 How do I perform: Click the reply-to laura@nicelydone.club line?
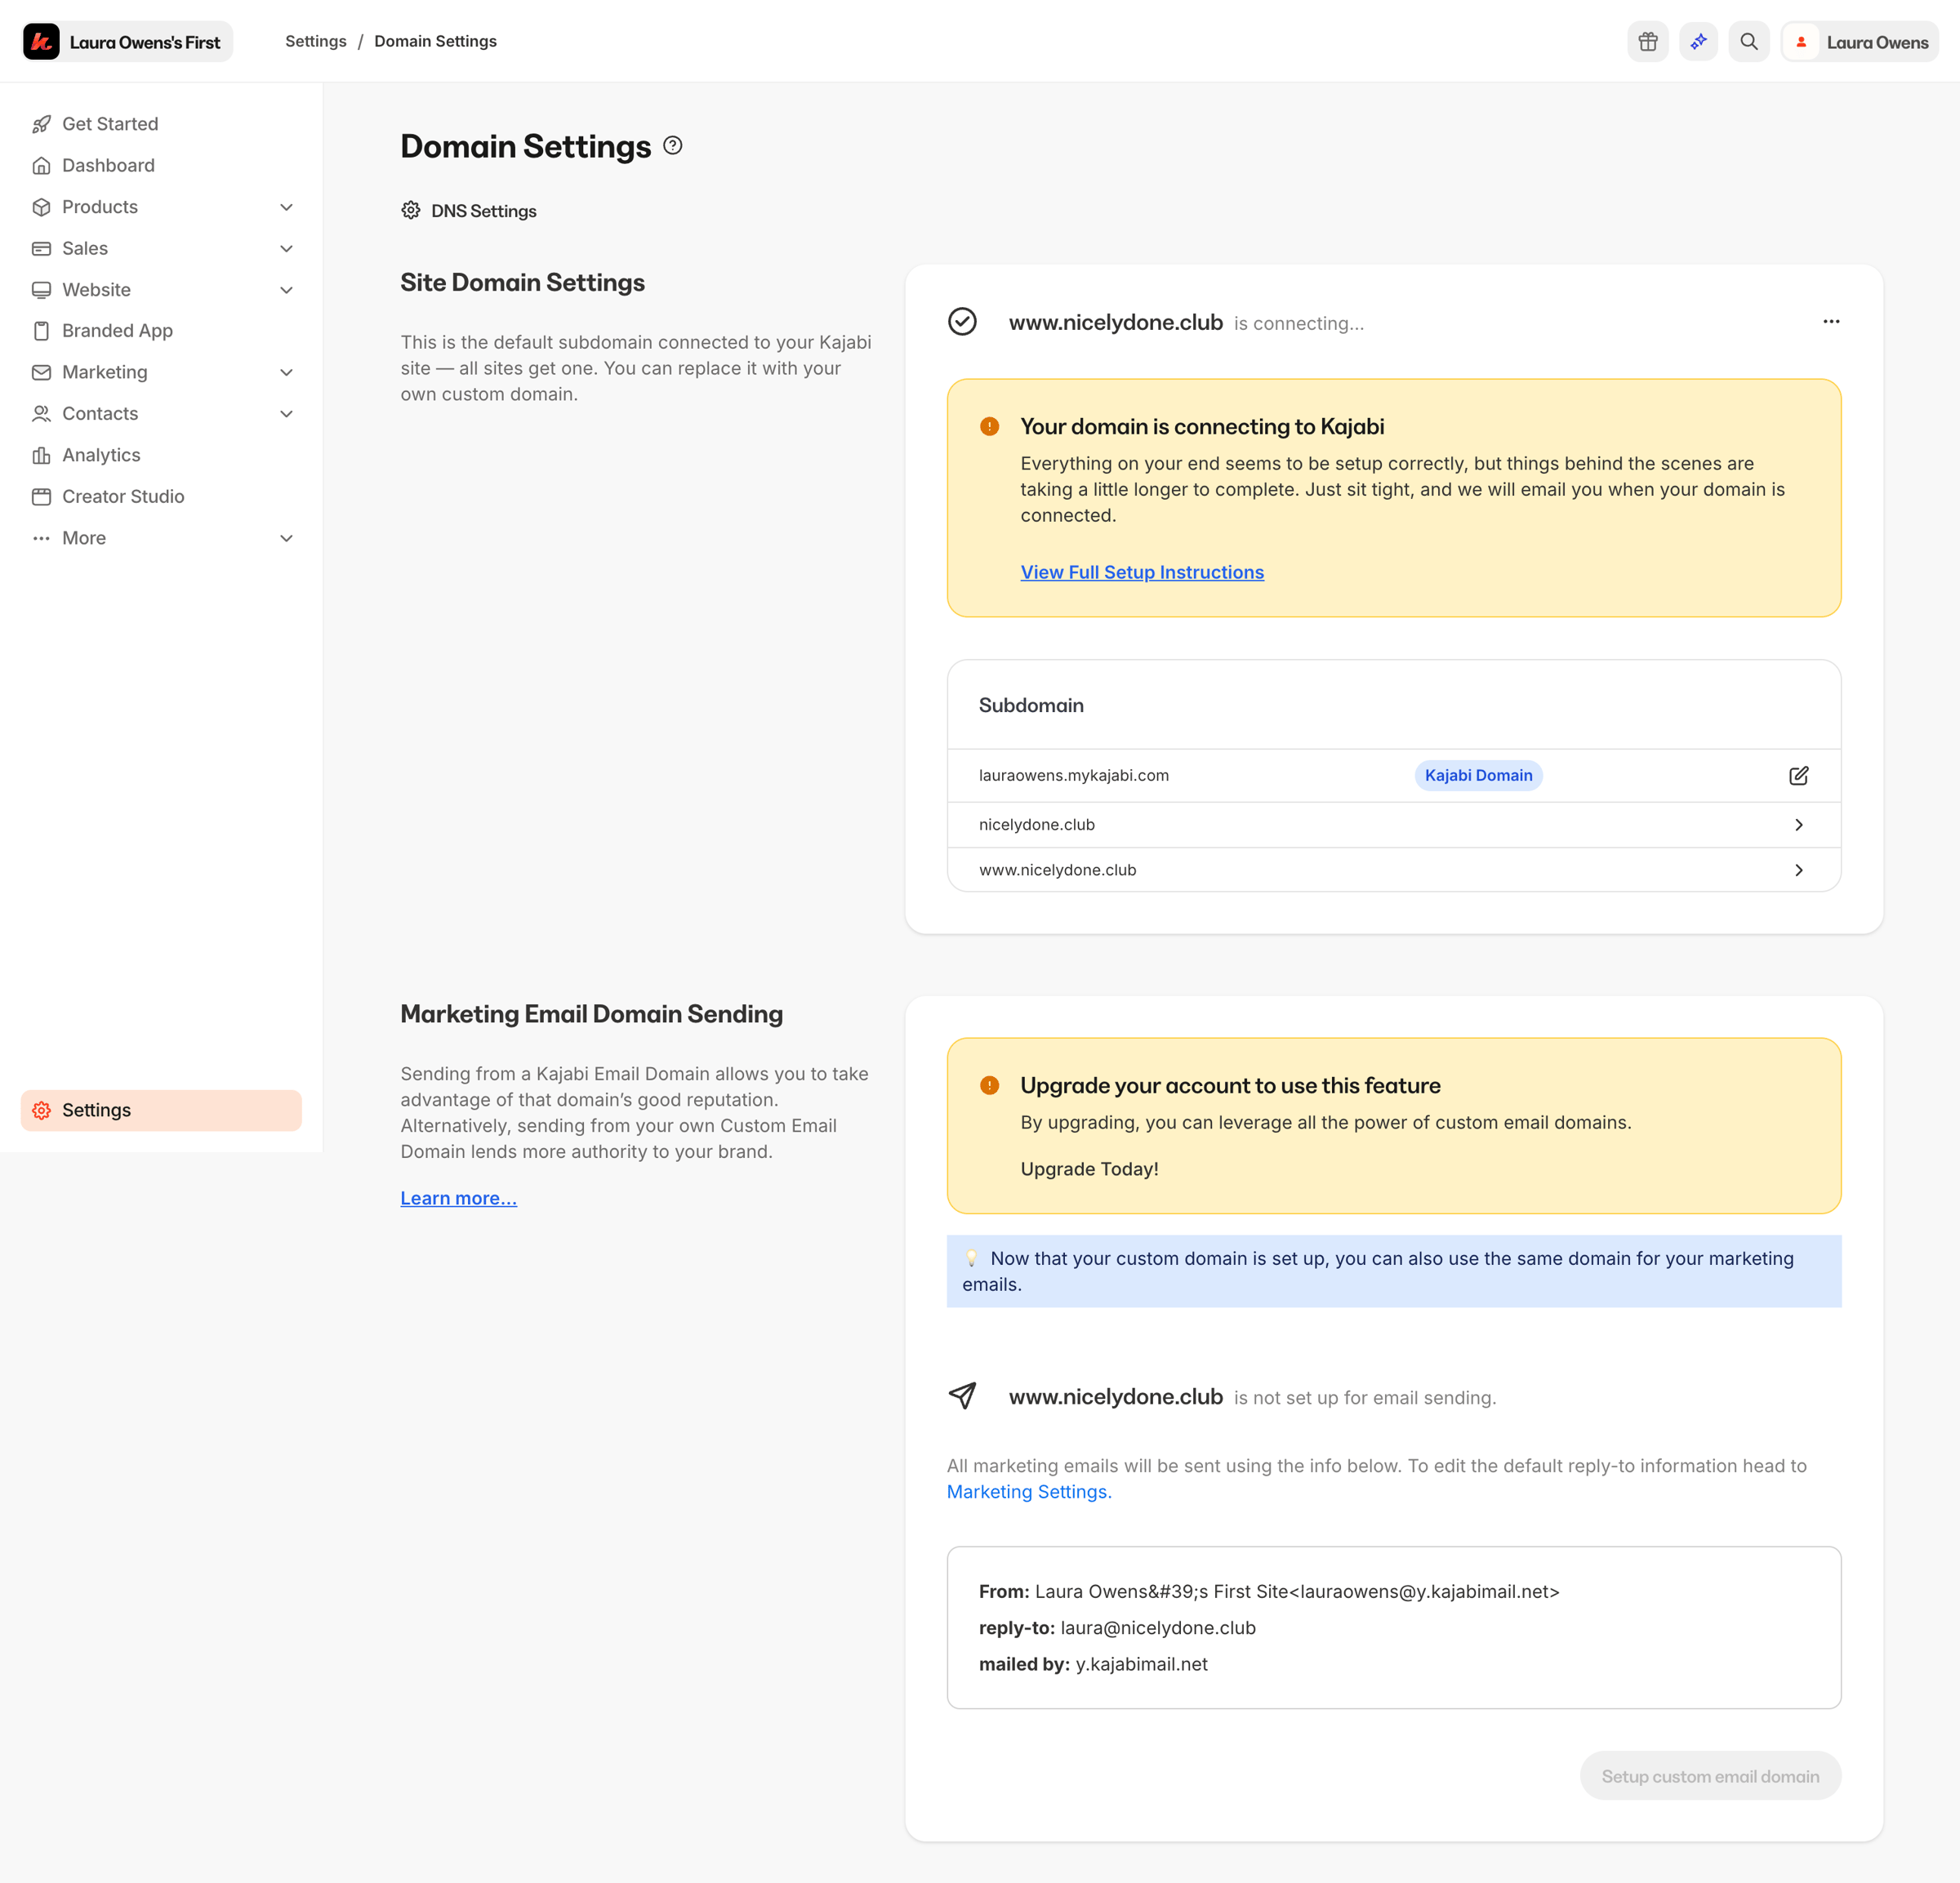[1117, 1628]
